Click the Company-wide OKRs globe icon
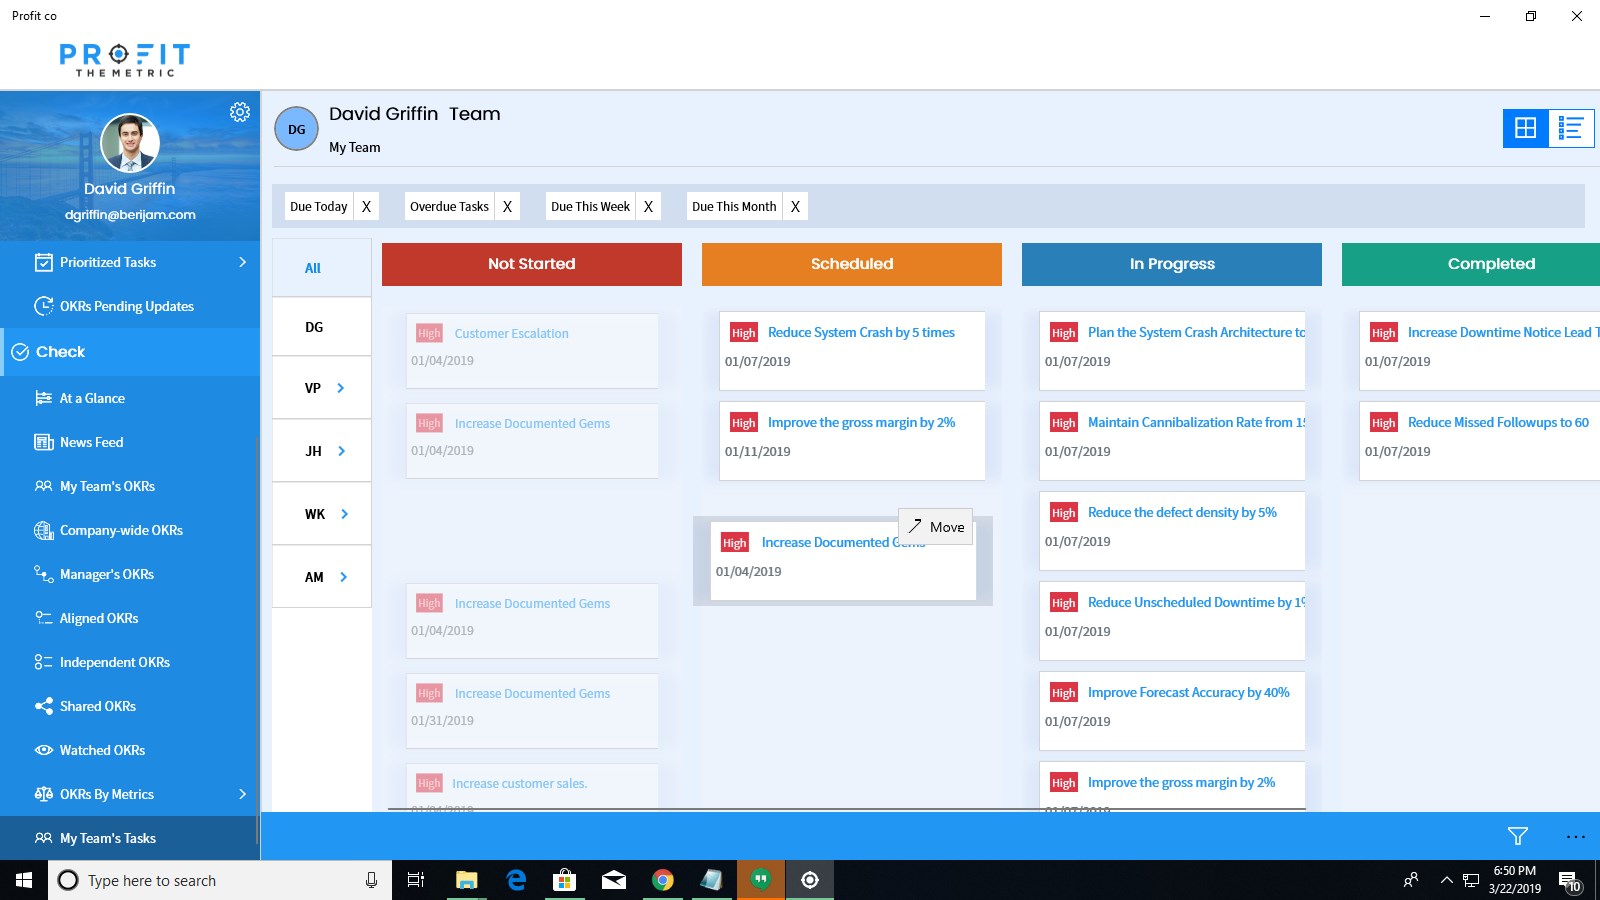1600x900 pixels. [44, 530]
